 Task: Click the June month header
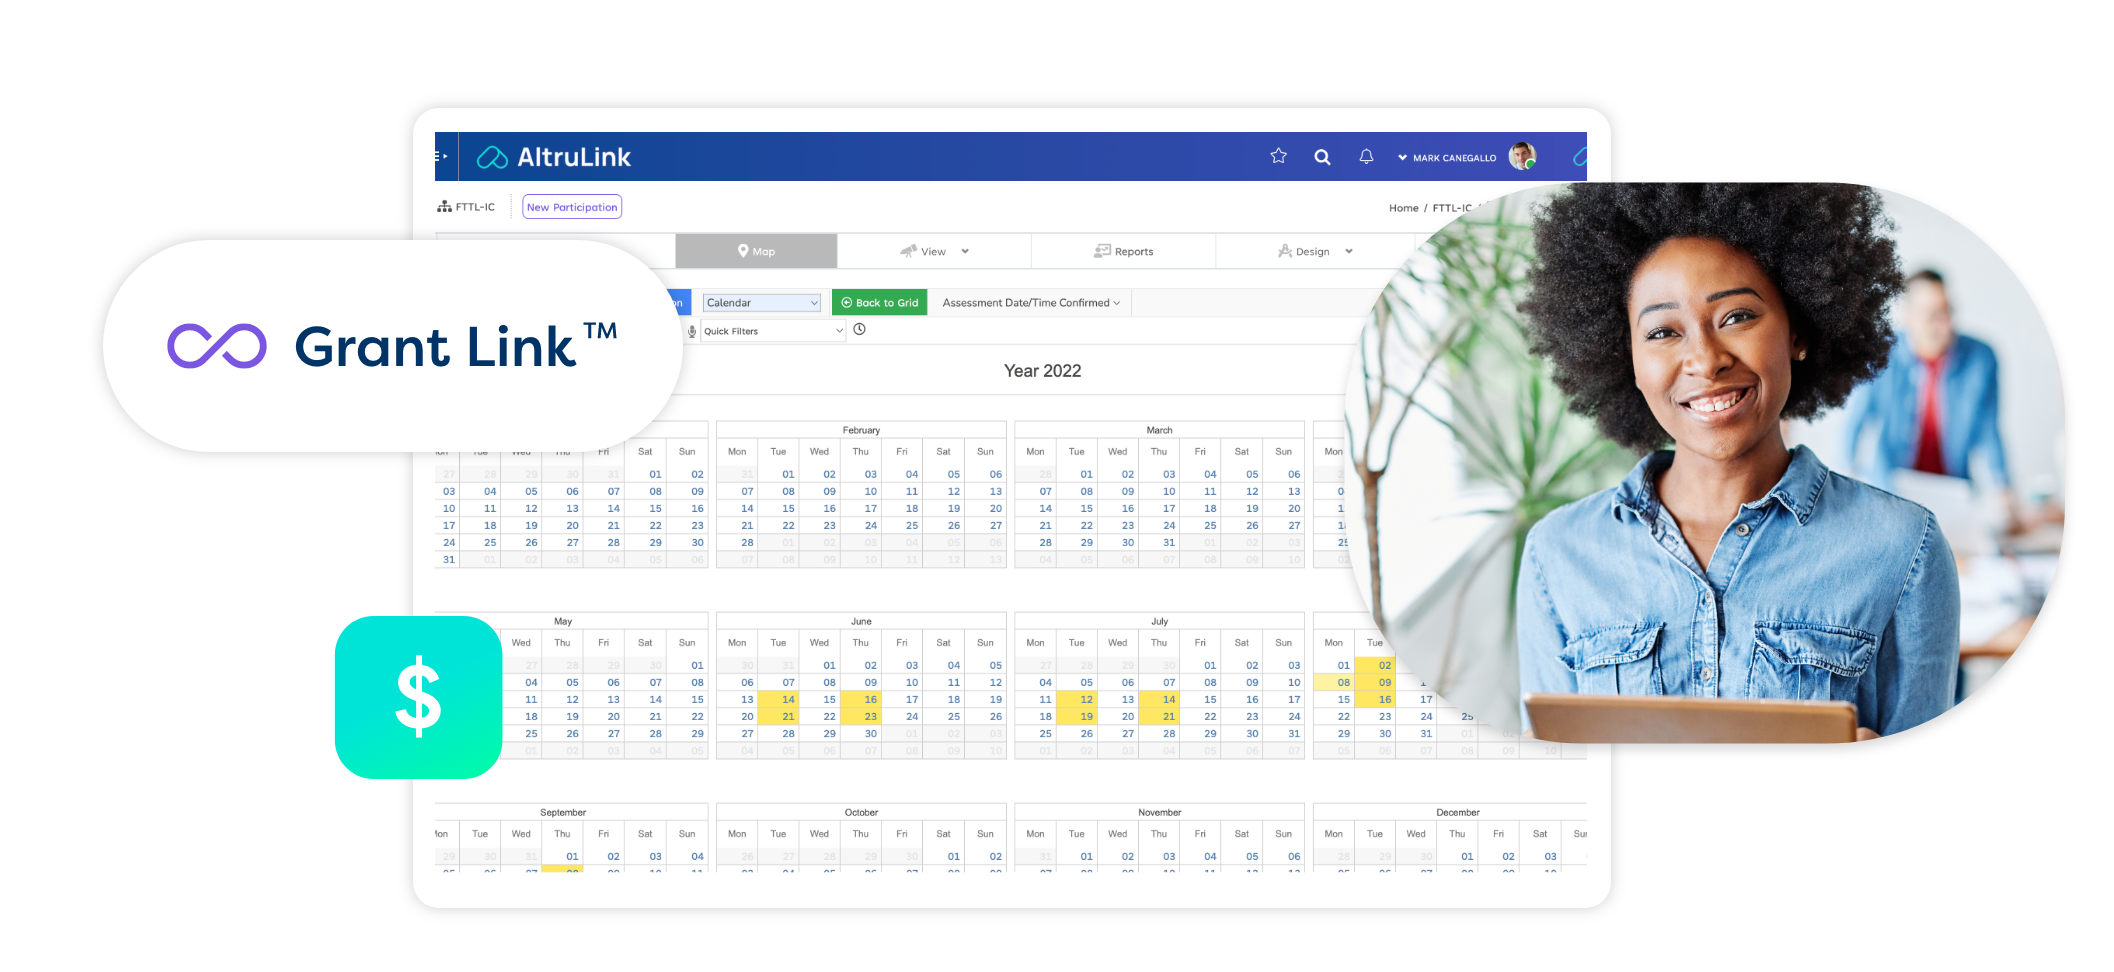(x=861, y=622)
